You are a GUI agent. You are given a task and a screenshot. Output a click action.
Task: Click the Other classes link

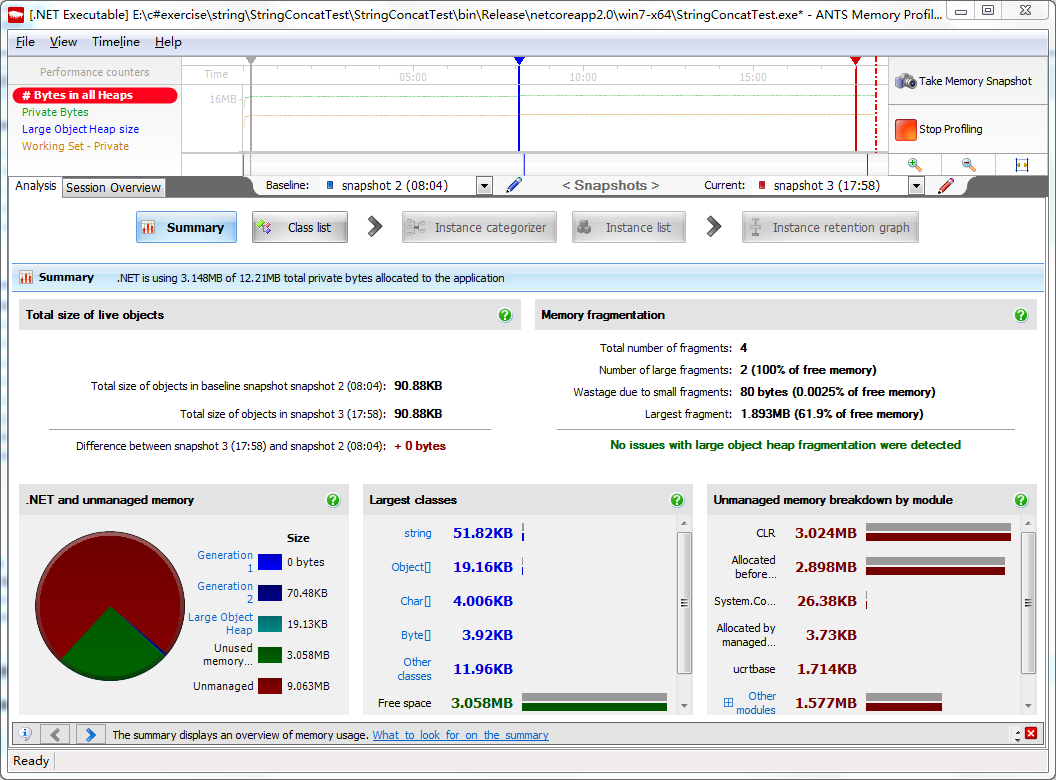pyautogui.click(x=414, y=669)
